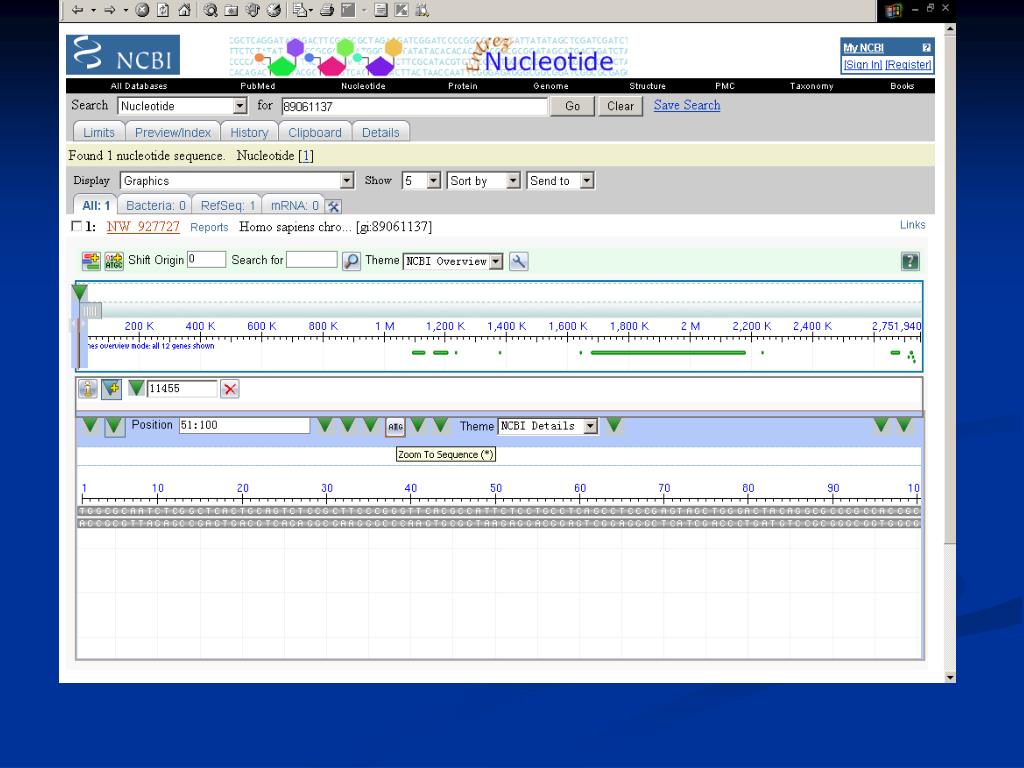Switch to the History tab

(249, 132)
